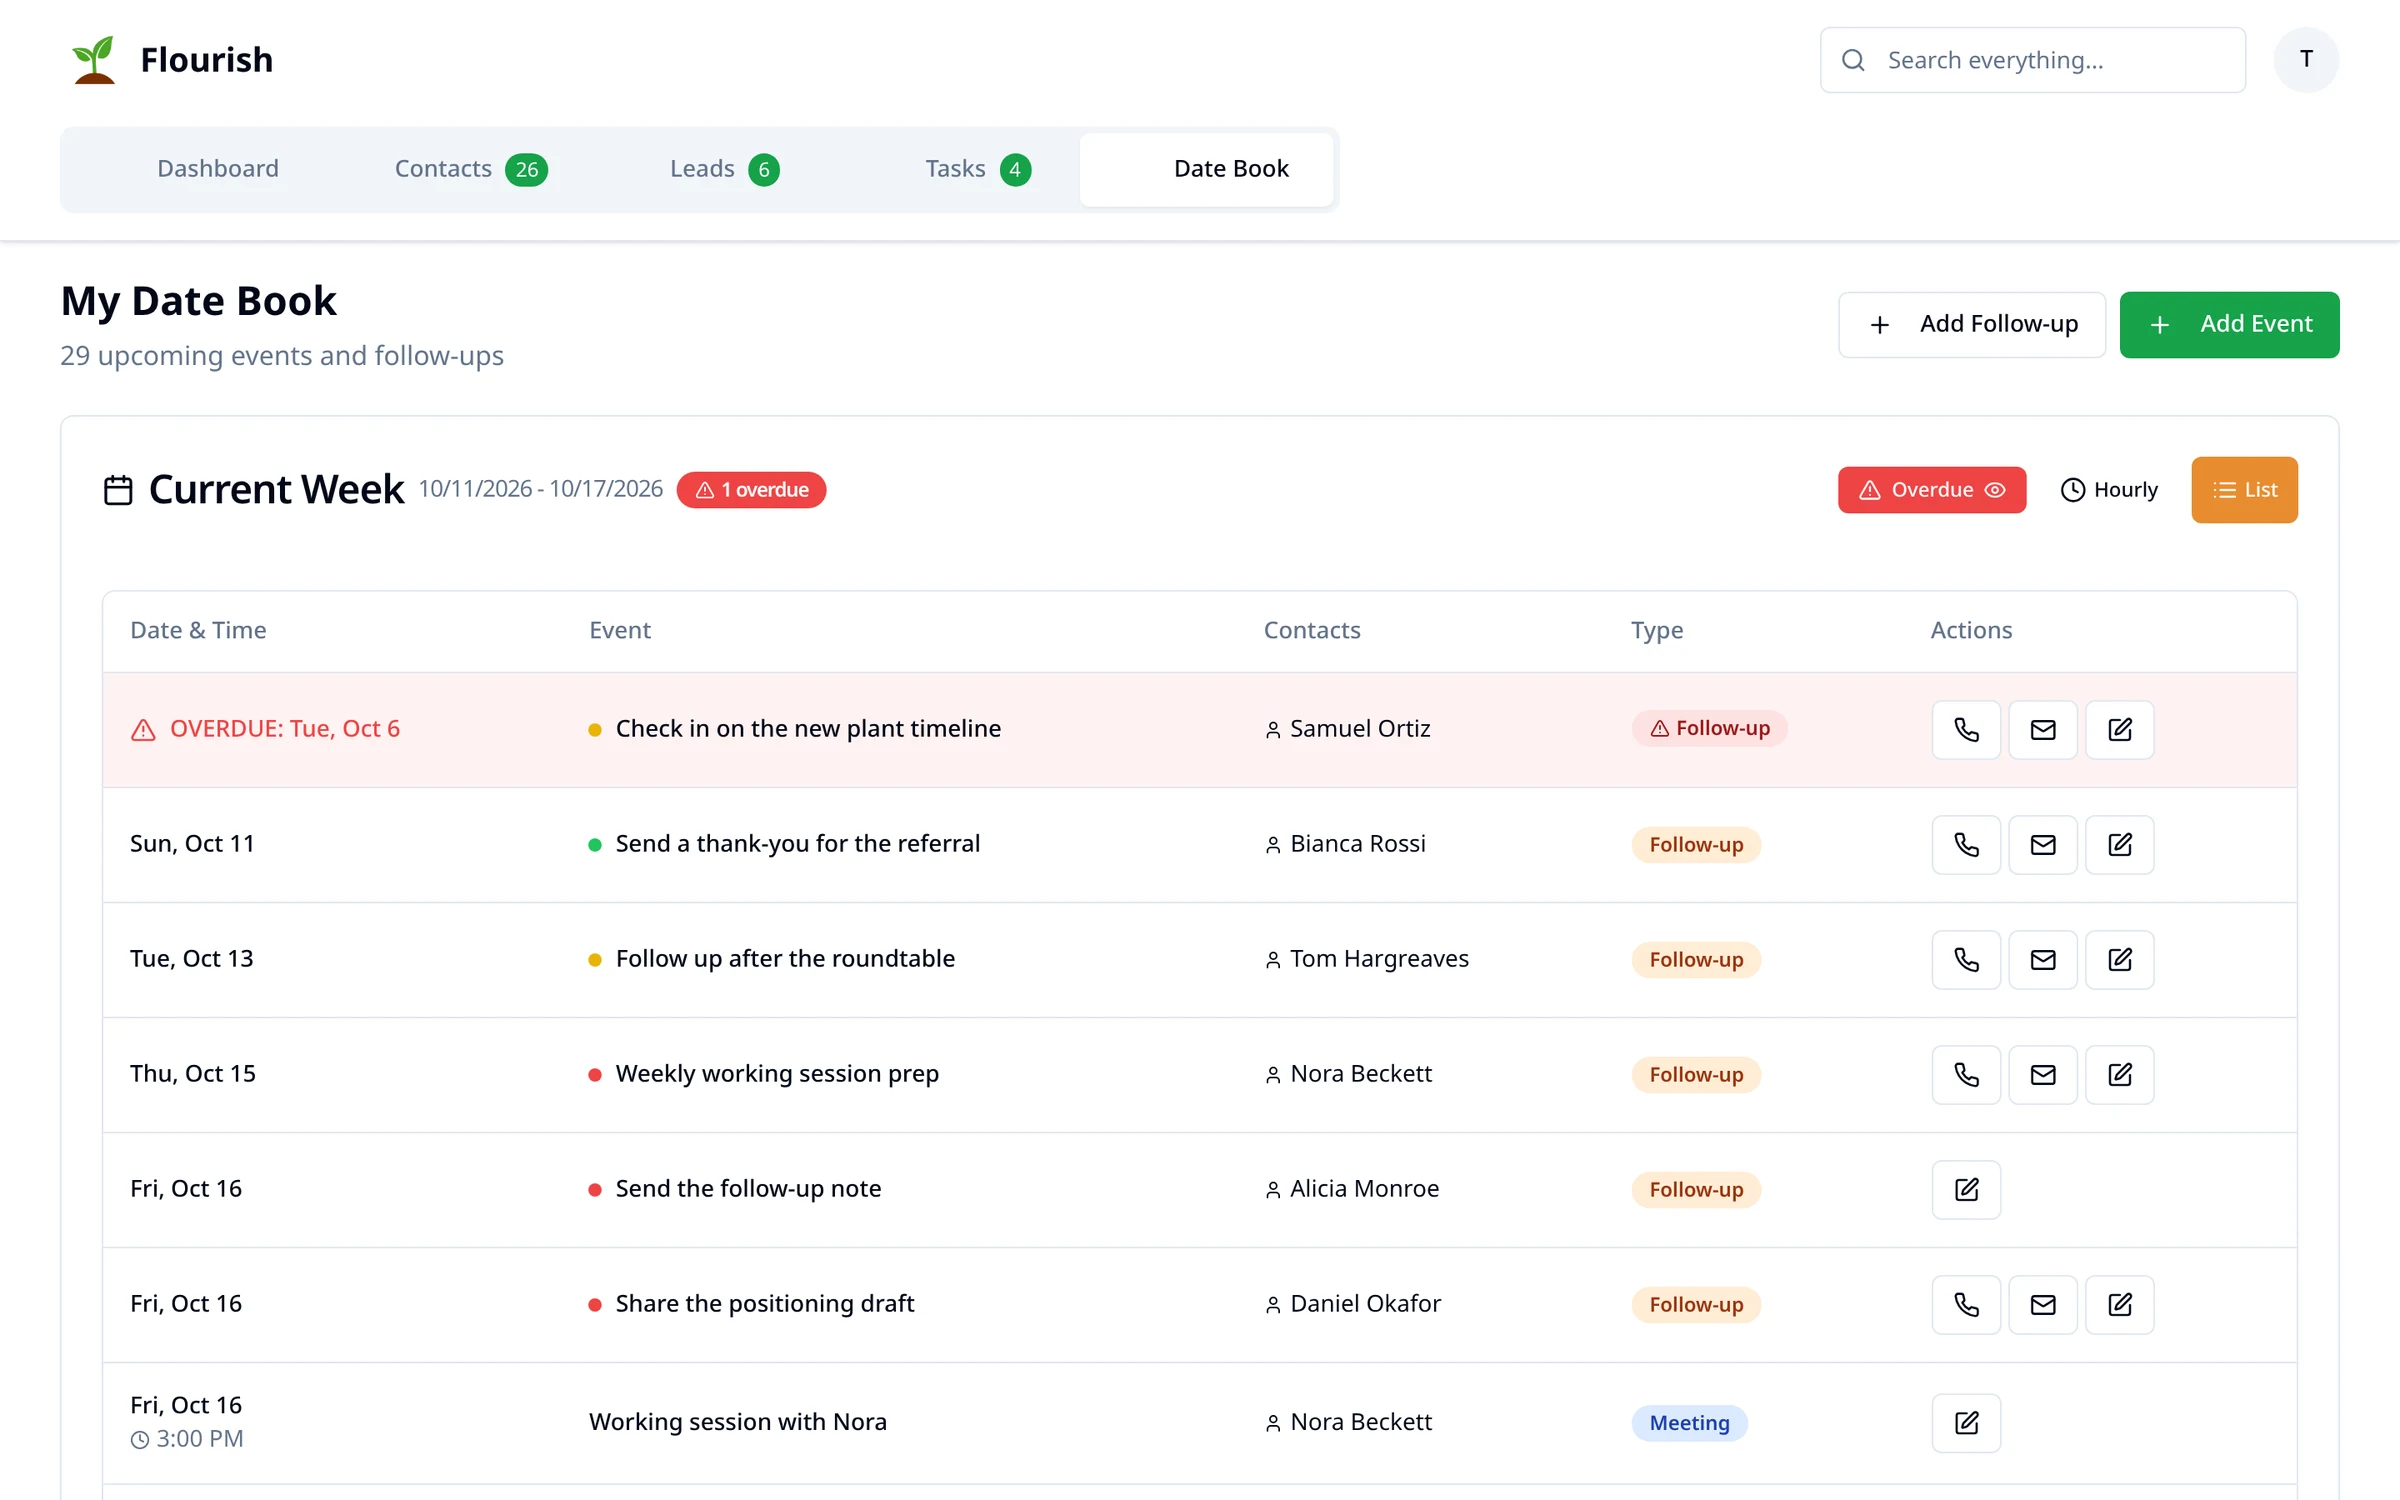
Task: Click the Samuel Ortiz contact name
Action: pos(1360,729)
